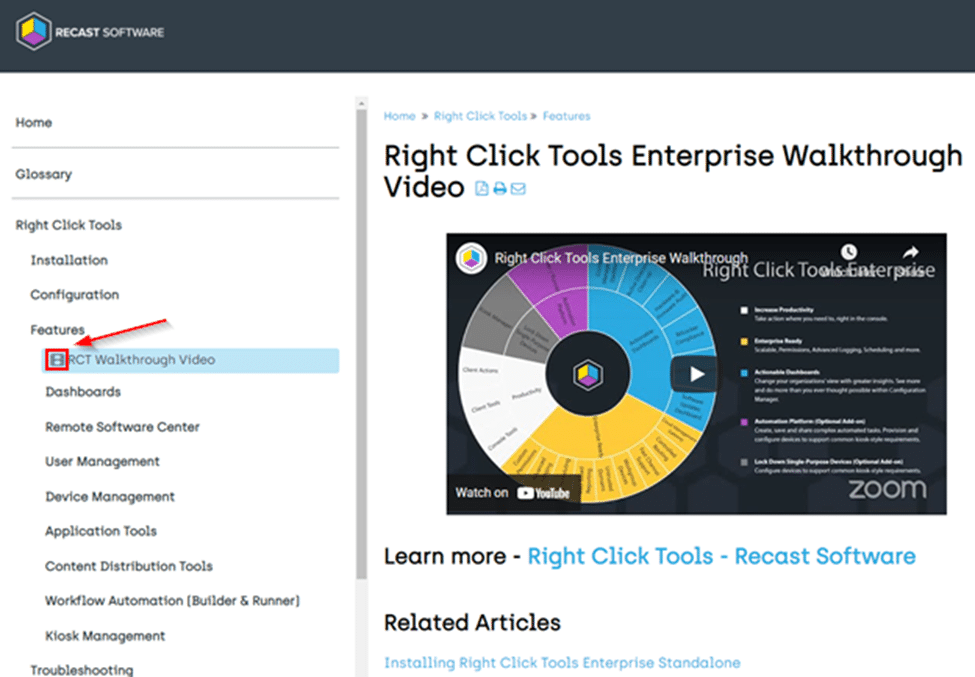975x677 pixels.
Task: Open User Management in sidebar
Action: click(103, 461)
